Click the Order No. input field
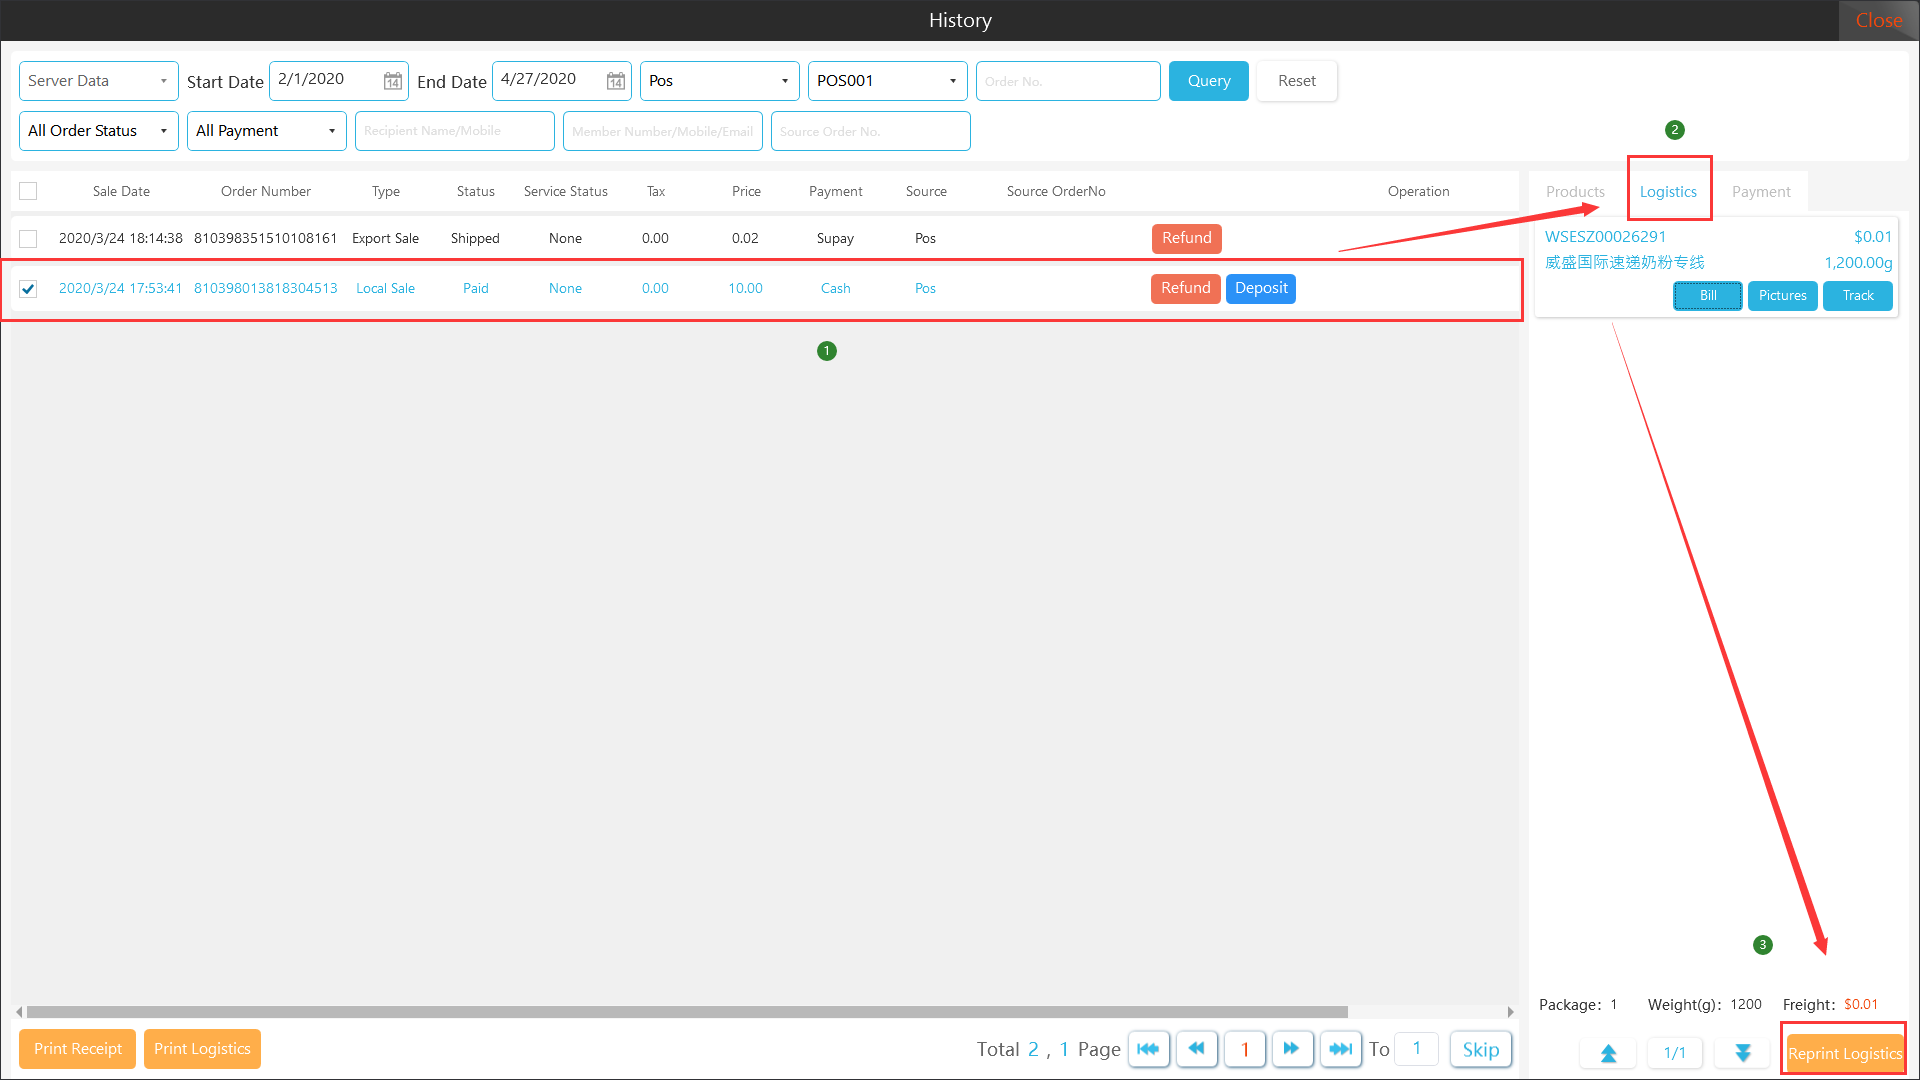Screen dimensions: 1920x1080 coord(1068,81)
